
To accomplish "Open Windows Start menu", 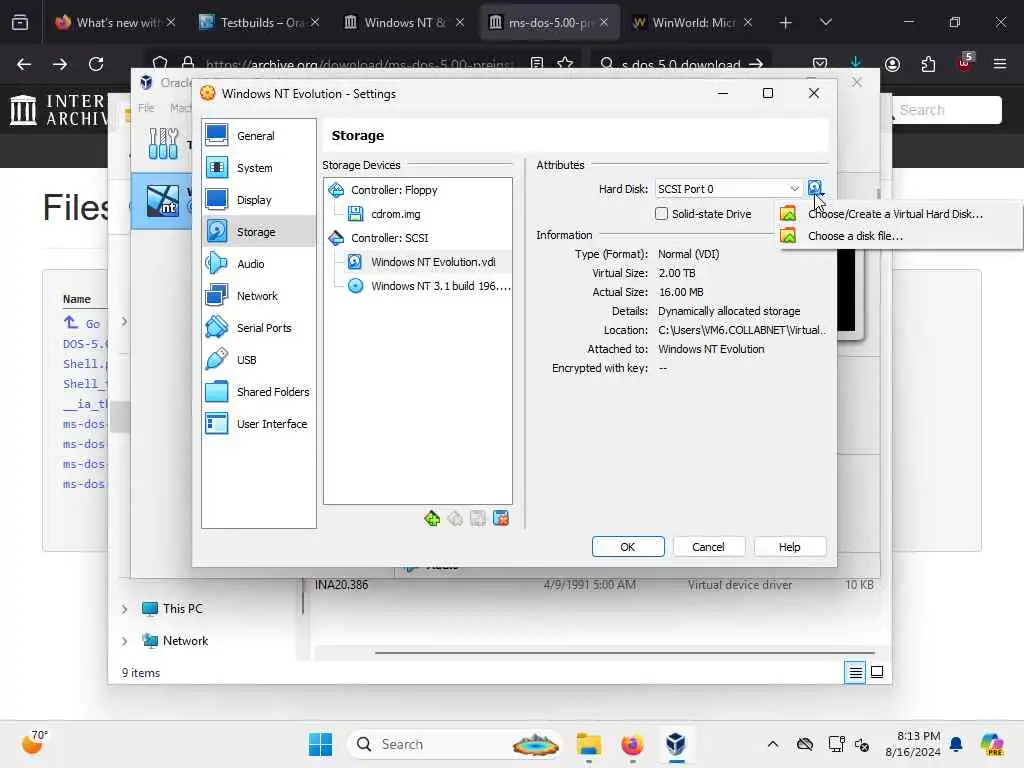I will (320, 744).
